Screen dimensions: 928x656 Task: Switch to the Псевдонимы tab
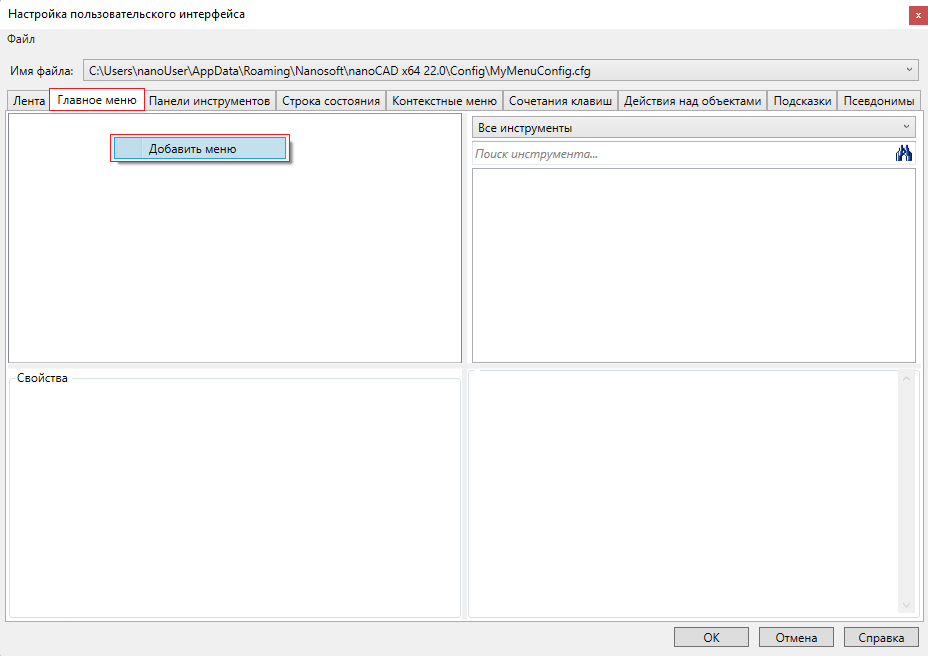pyautogui.click(x=878, y=101)
